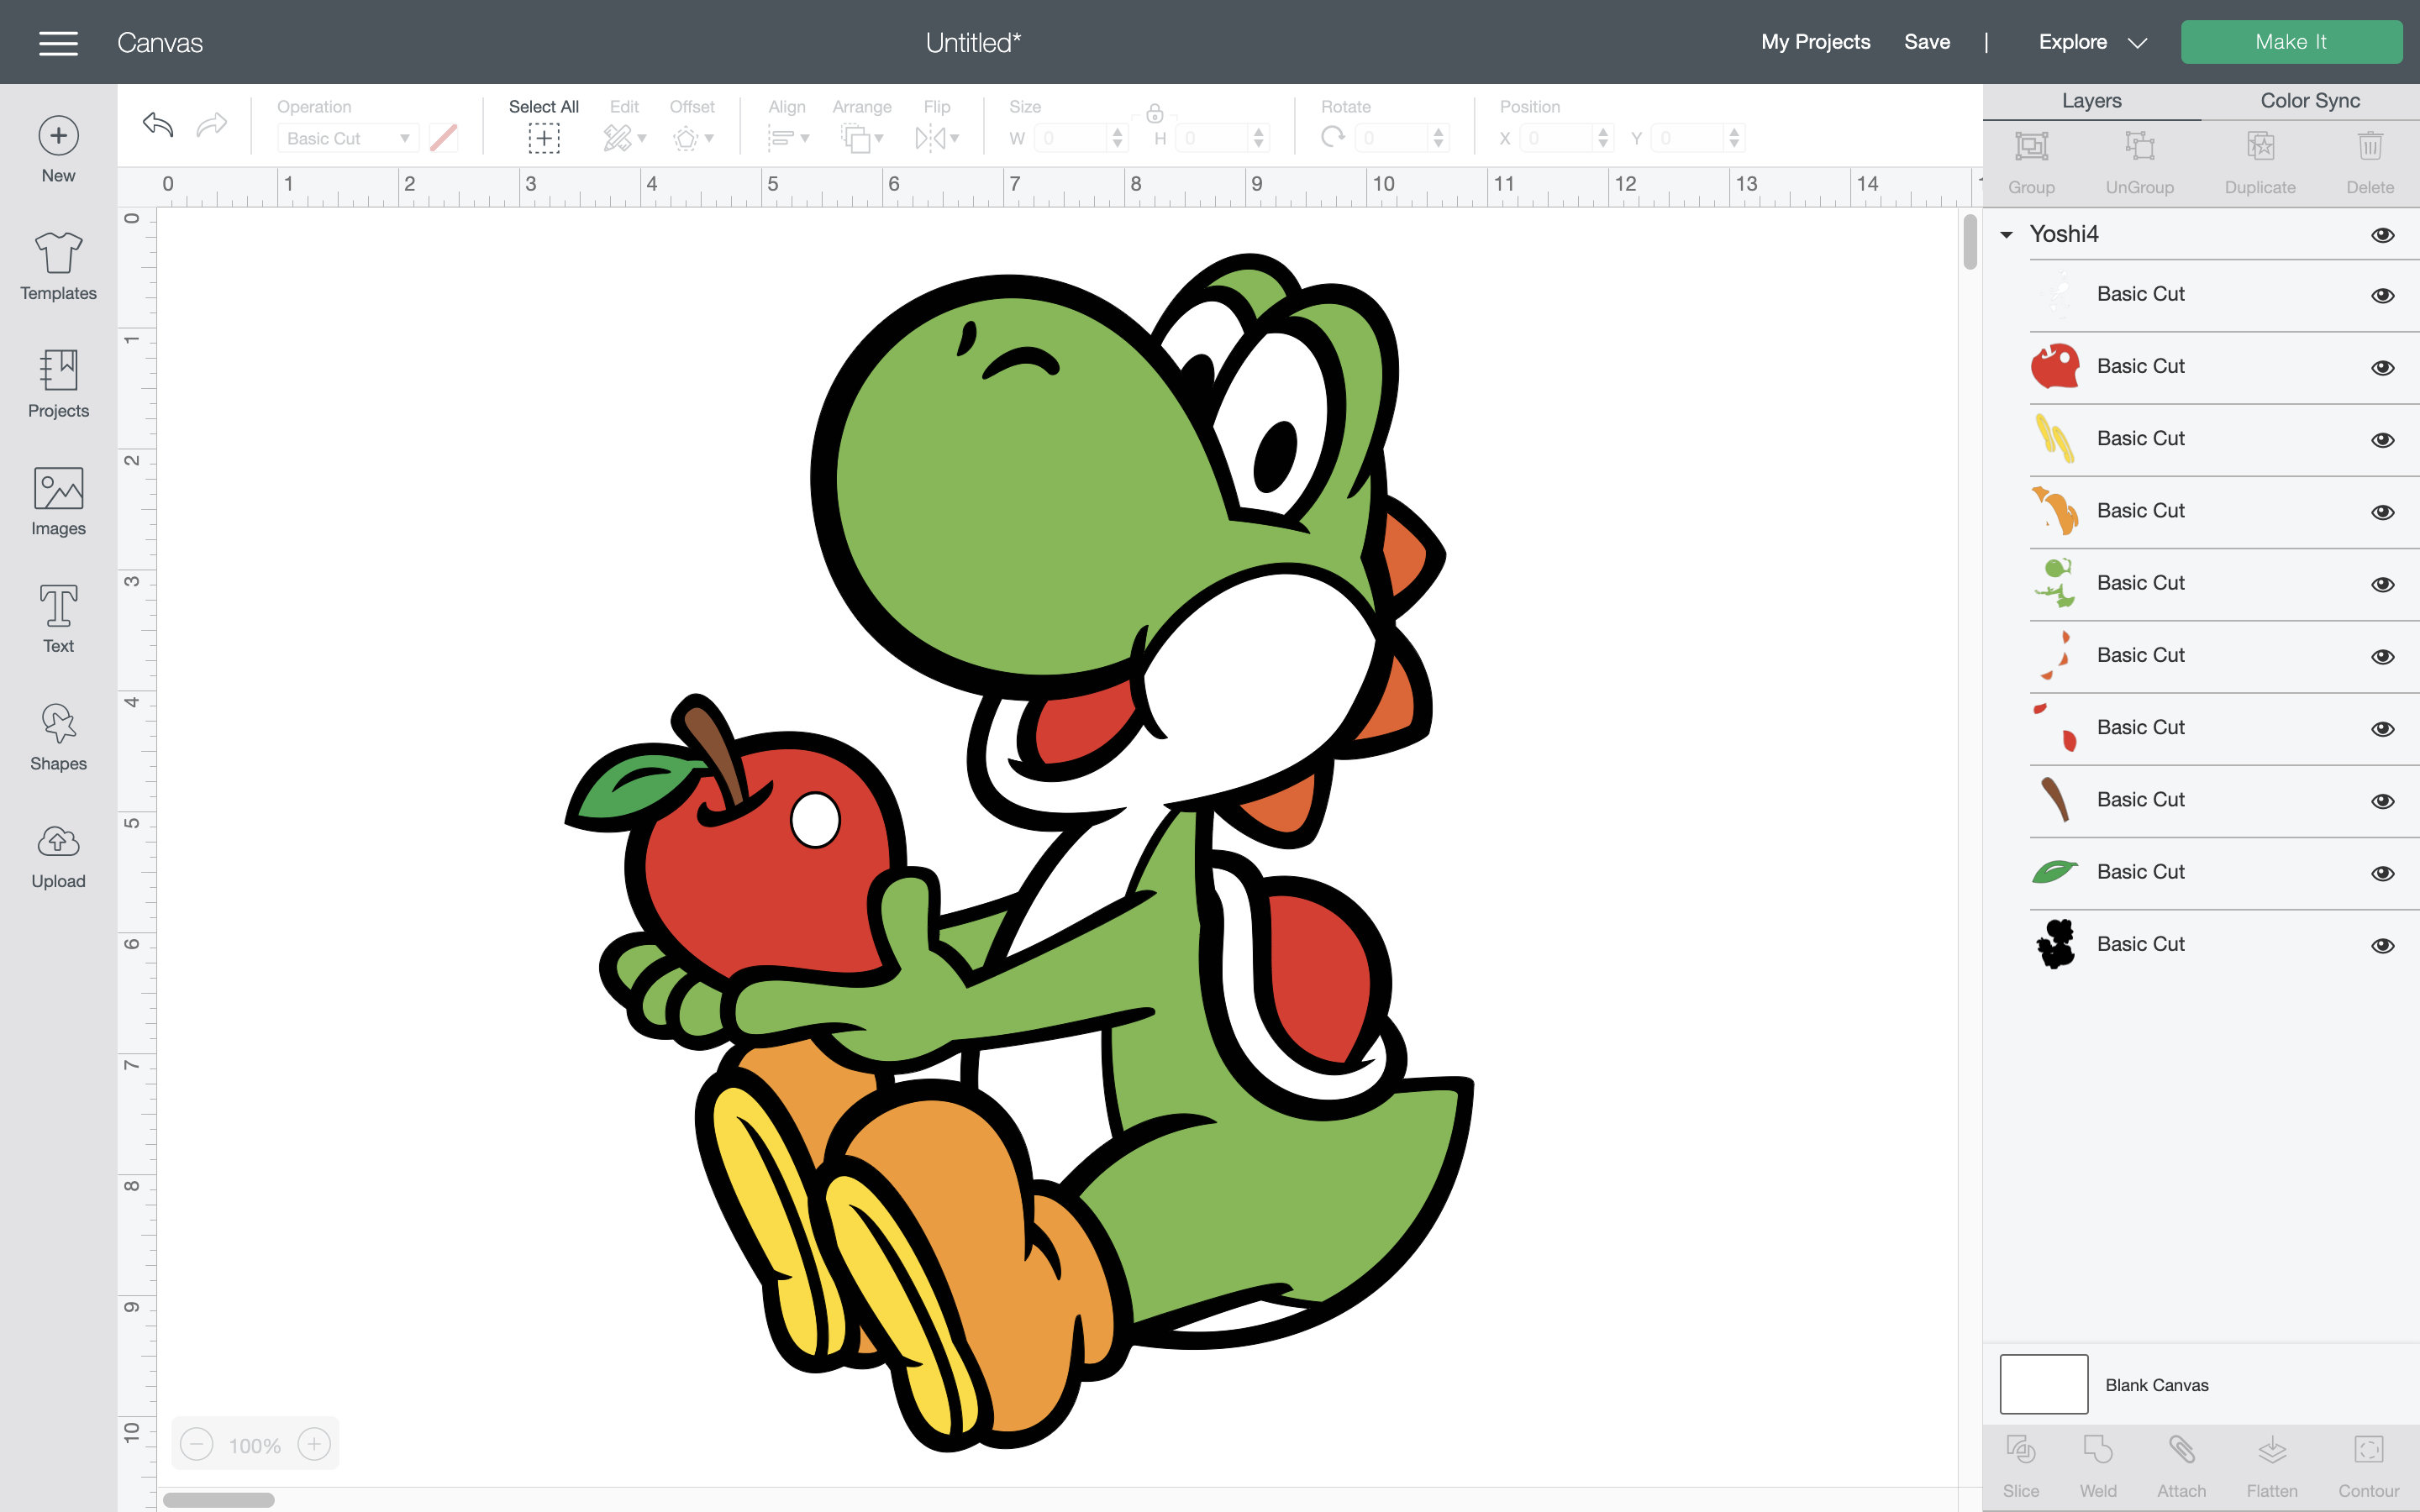Open the operation color swatch
The width and height of the screenshot is (2420, 1512).
(443, 138)
